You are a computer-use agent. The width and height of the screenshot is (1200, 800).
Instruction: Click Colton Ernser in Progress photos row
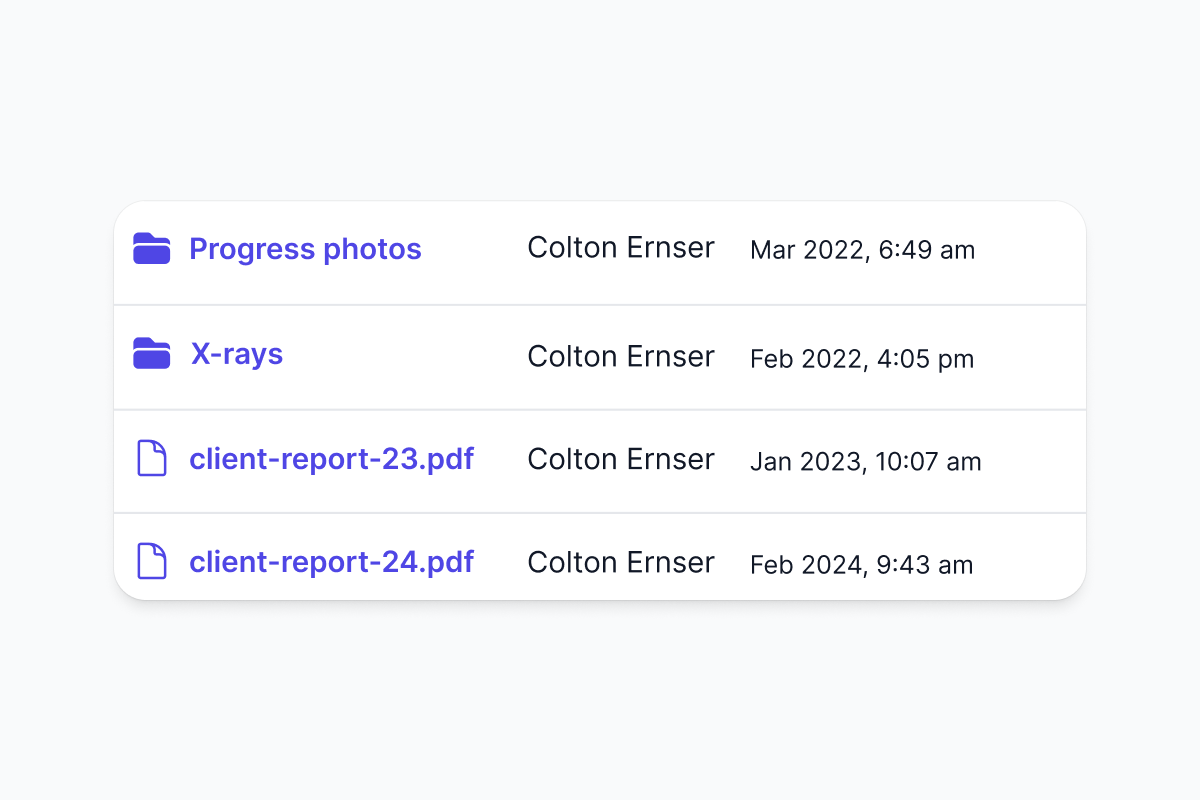coord(620,248)
